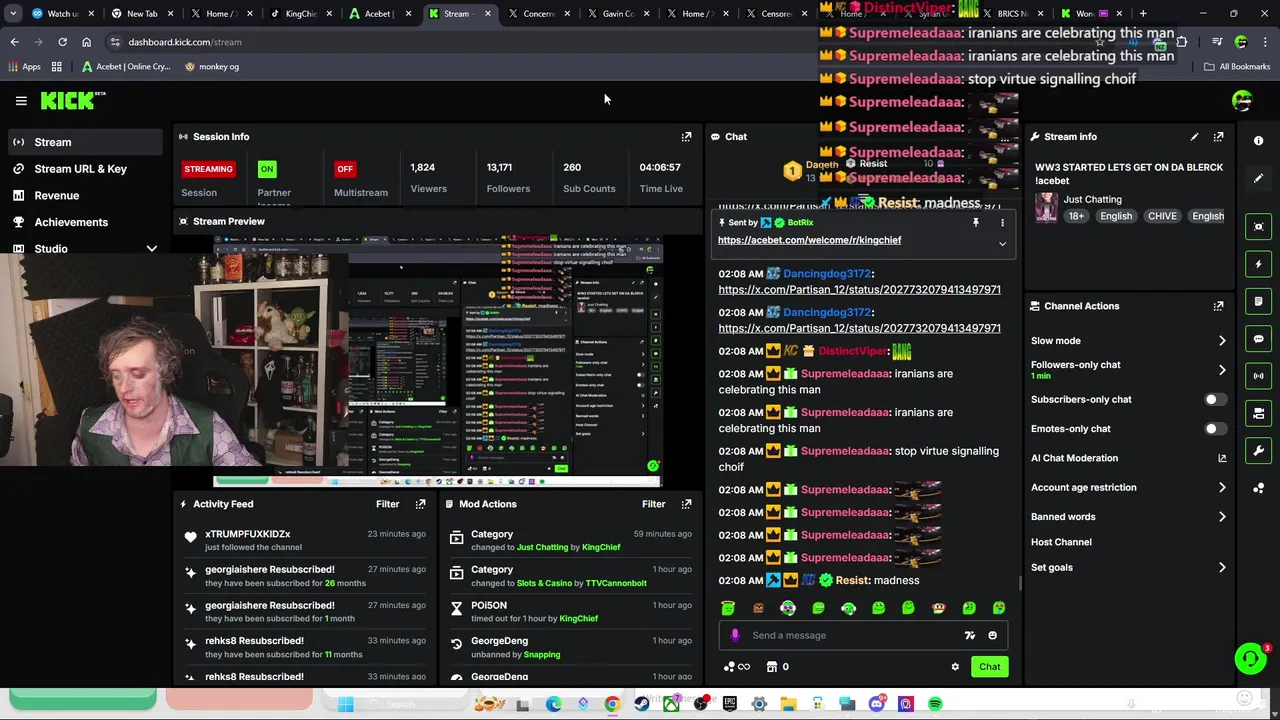Image resolution: width=1280 pixels, height=720 pixels.
Task: Send message with green Chat button
Action: (989, 667)
